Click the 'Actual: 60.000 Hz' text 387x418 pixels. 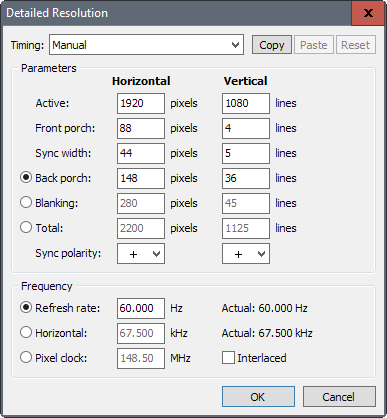point(265,308)
